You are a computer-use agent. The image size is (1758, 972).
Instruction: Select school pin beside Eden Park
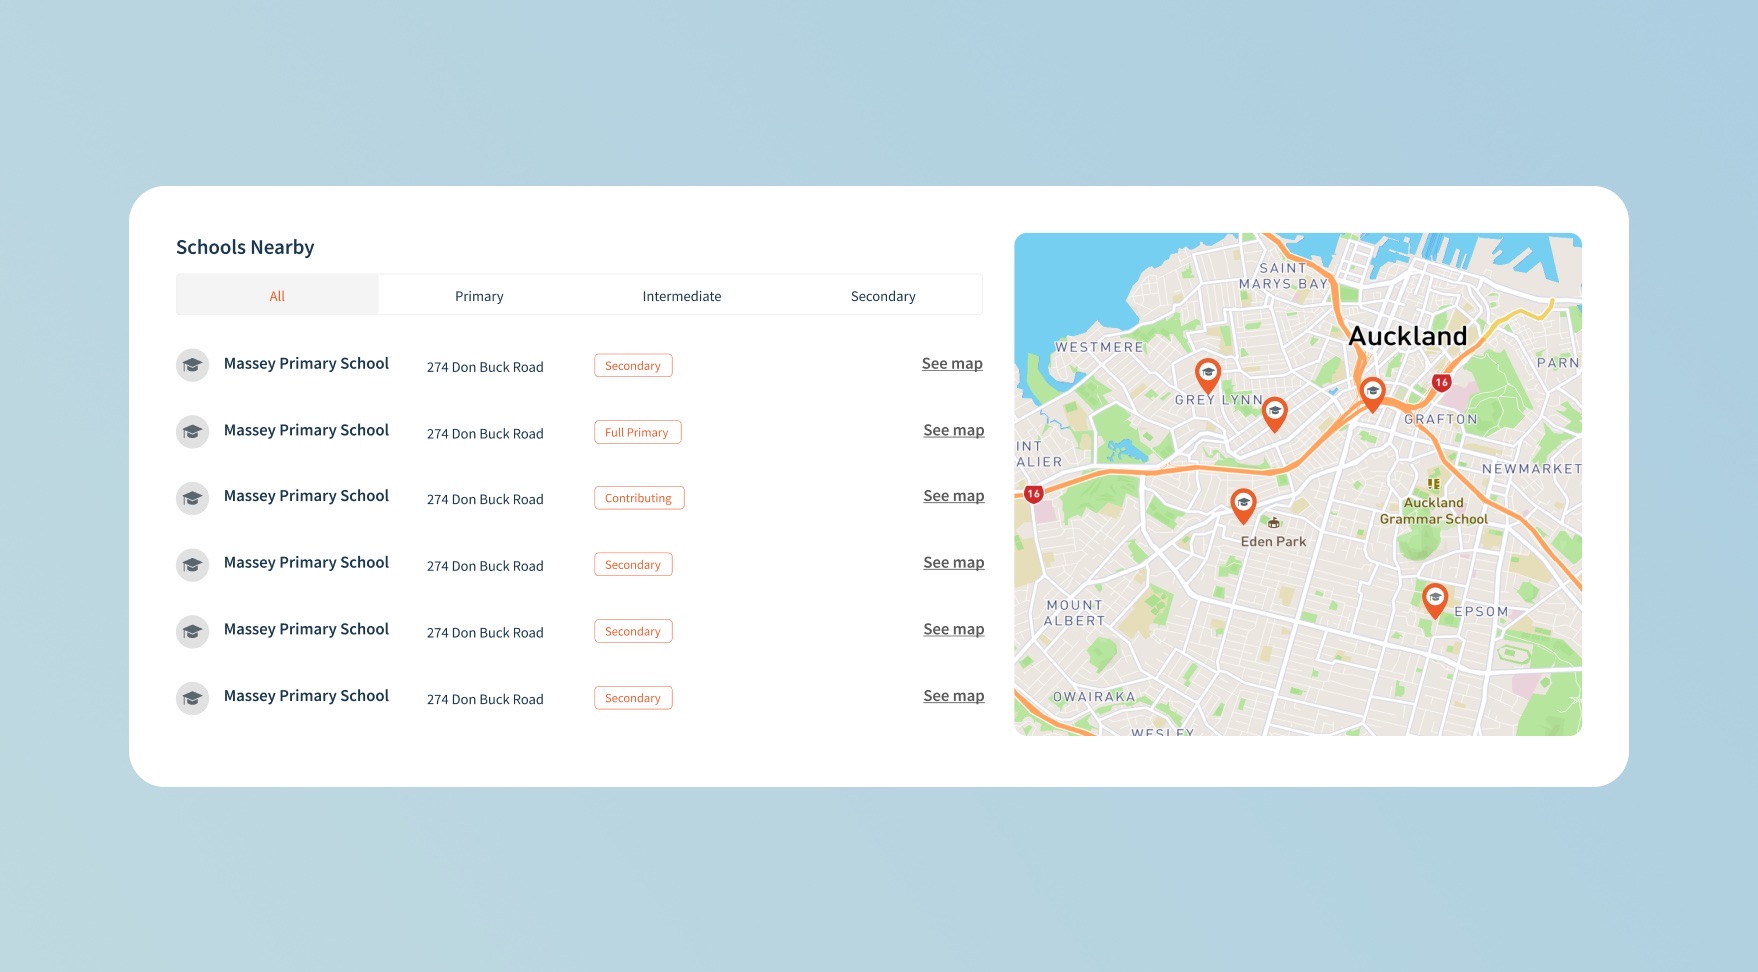coord(1243,505)
